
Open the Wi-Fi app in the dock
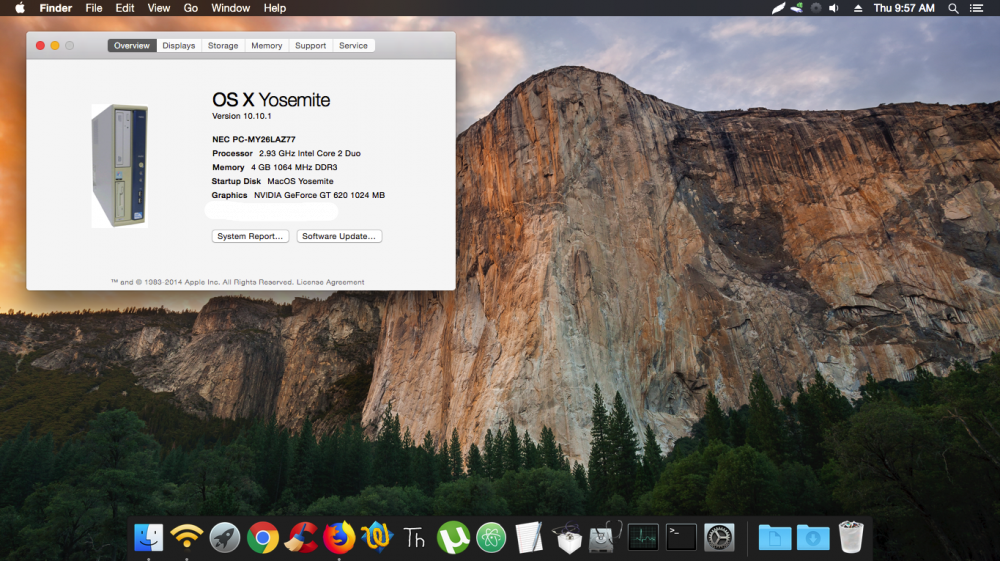point(186,537)
